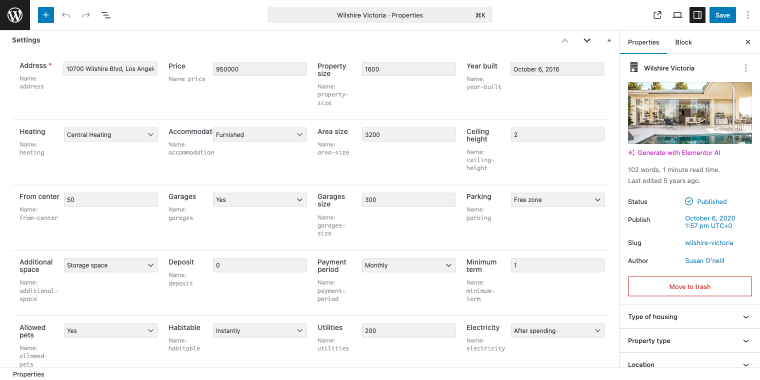Open the Accommodation dropdown showing Furnished
The image size is (760, 380).
[x=260, y=135]
